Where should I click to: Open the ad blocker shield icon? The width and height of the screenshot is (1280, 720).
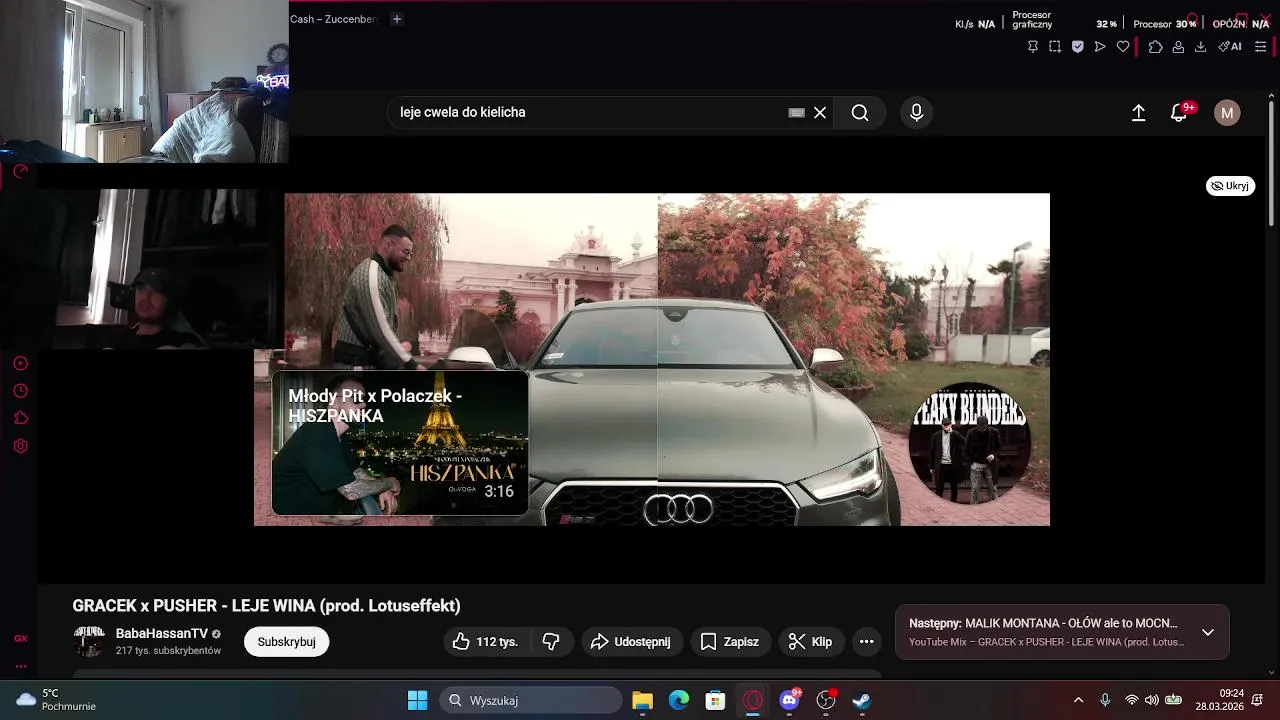[1078, 47]
